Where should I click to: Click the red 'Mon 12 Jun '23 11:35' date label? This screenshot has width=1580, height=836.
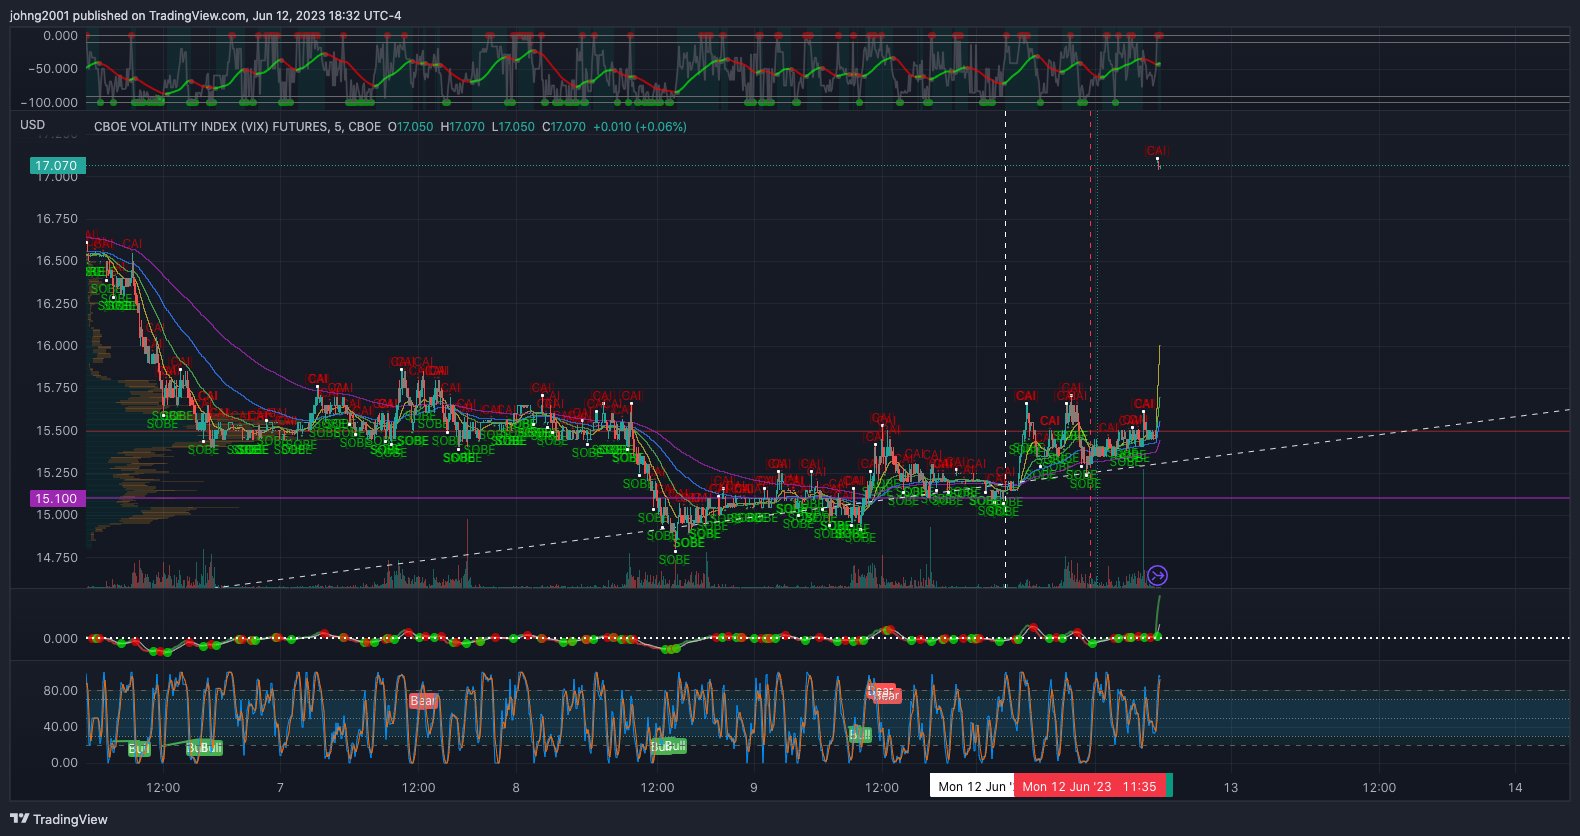coord(1089,787)
